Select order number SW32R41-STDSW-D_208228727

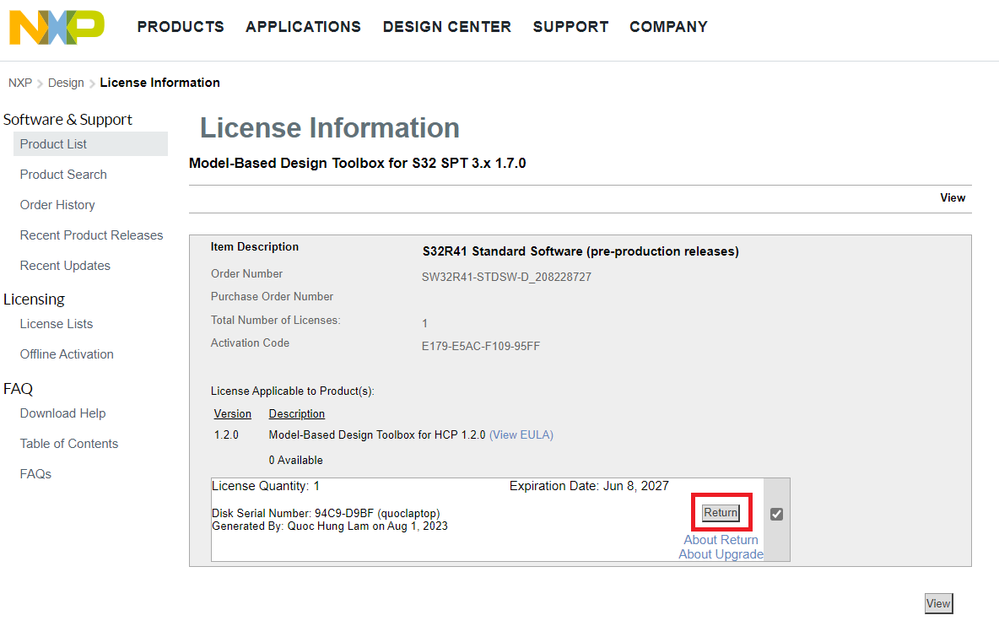(507, 277)
